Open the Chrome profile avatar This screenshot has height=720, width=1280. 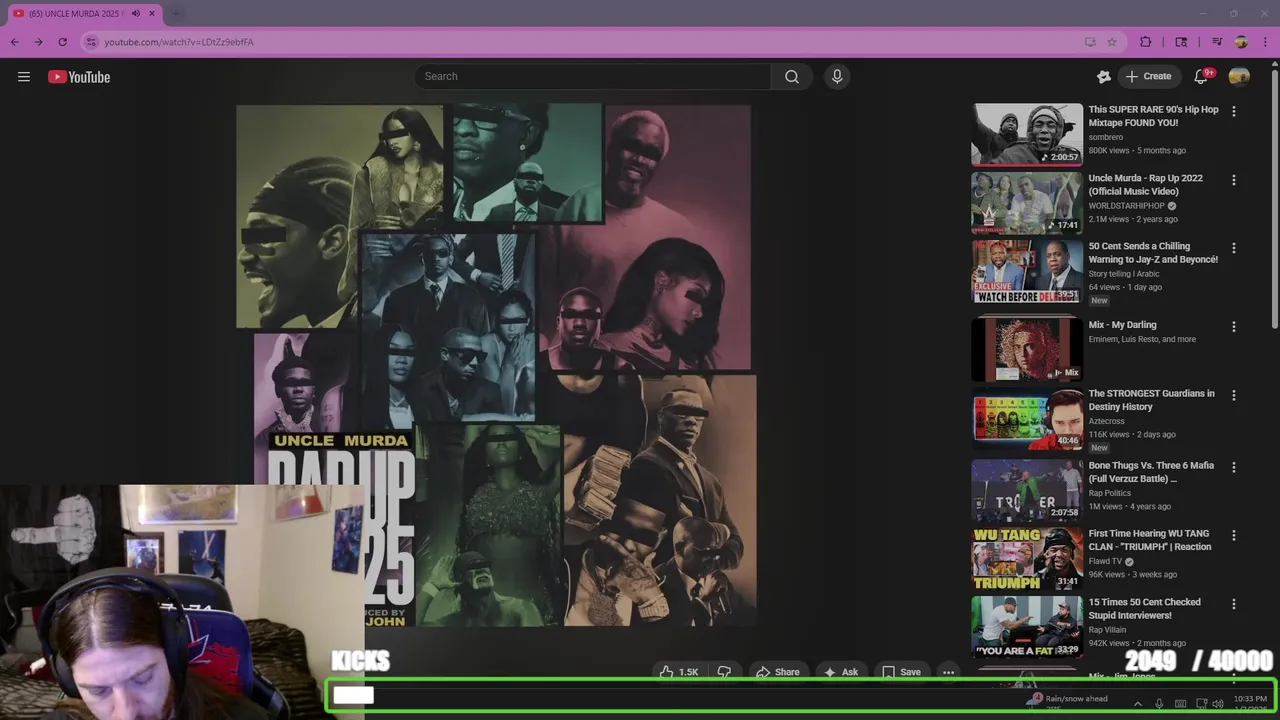click(x=1241, y=42)
